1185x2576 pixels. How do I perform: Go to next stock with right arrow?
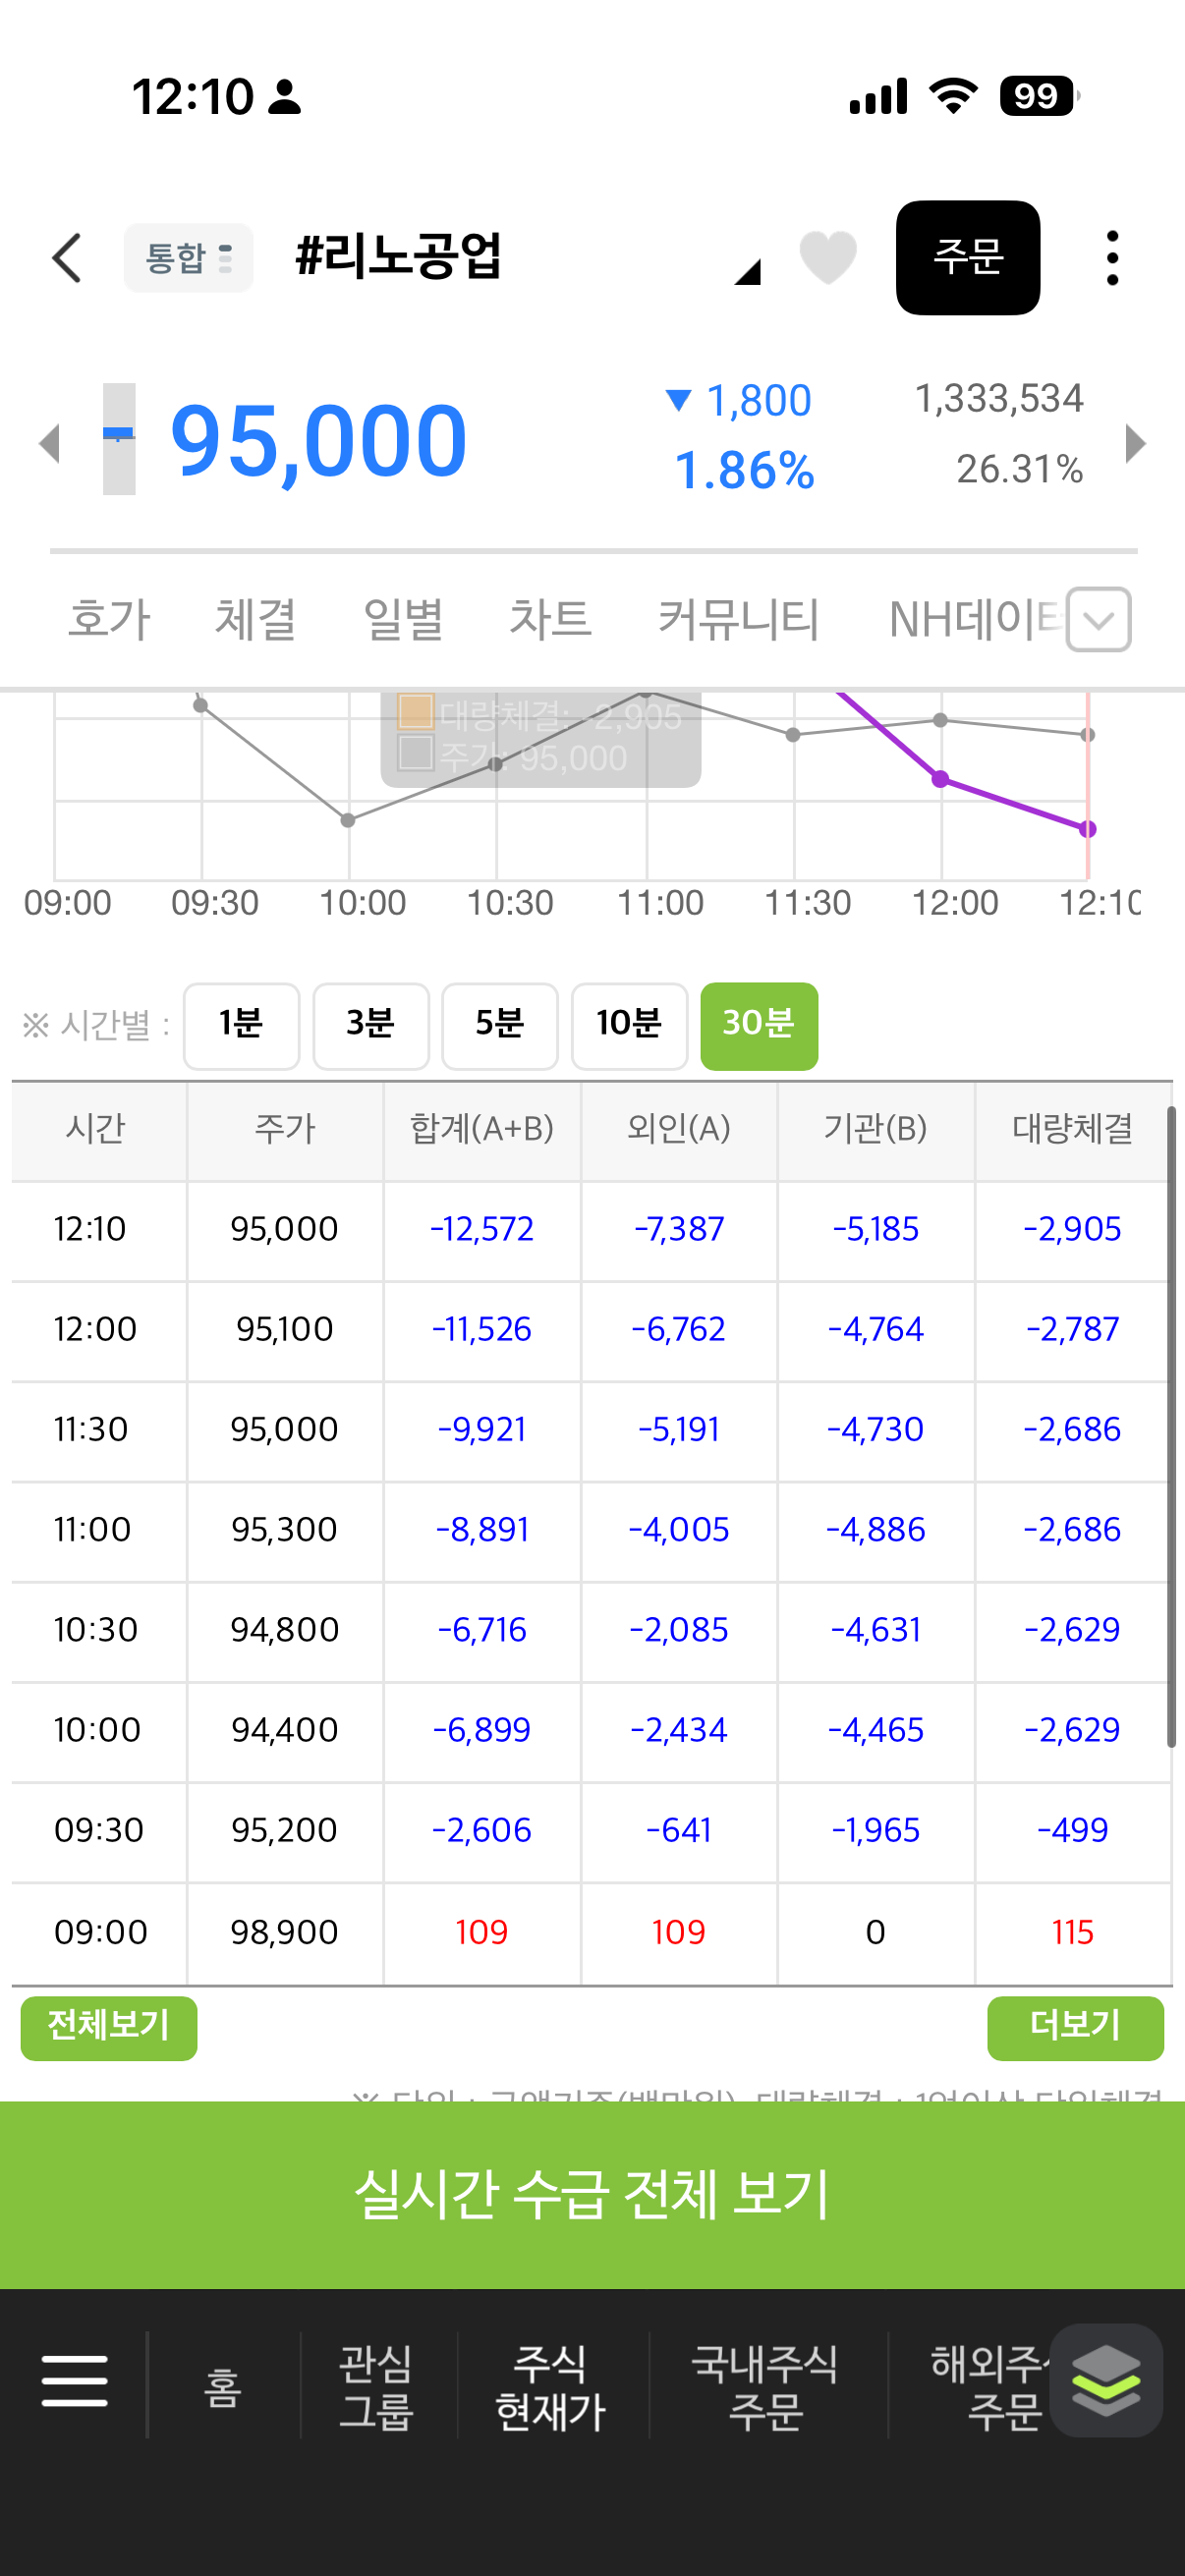pyautogui.click(x=1135, y=443)
